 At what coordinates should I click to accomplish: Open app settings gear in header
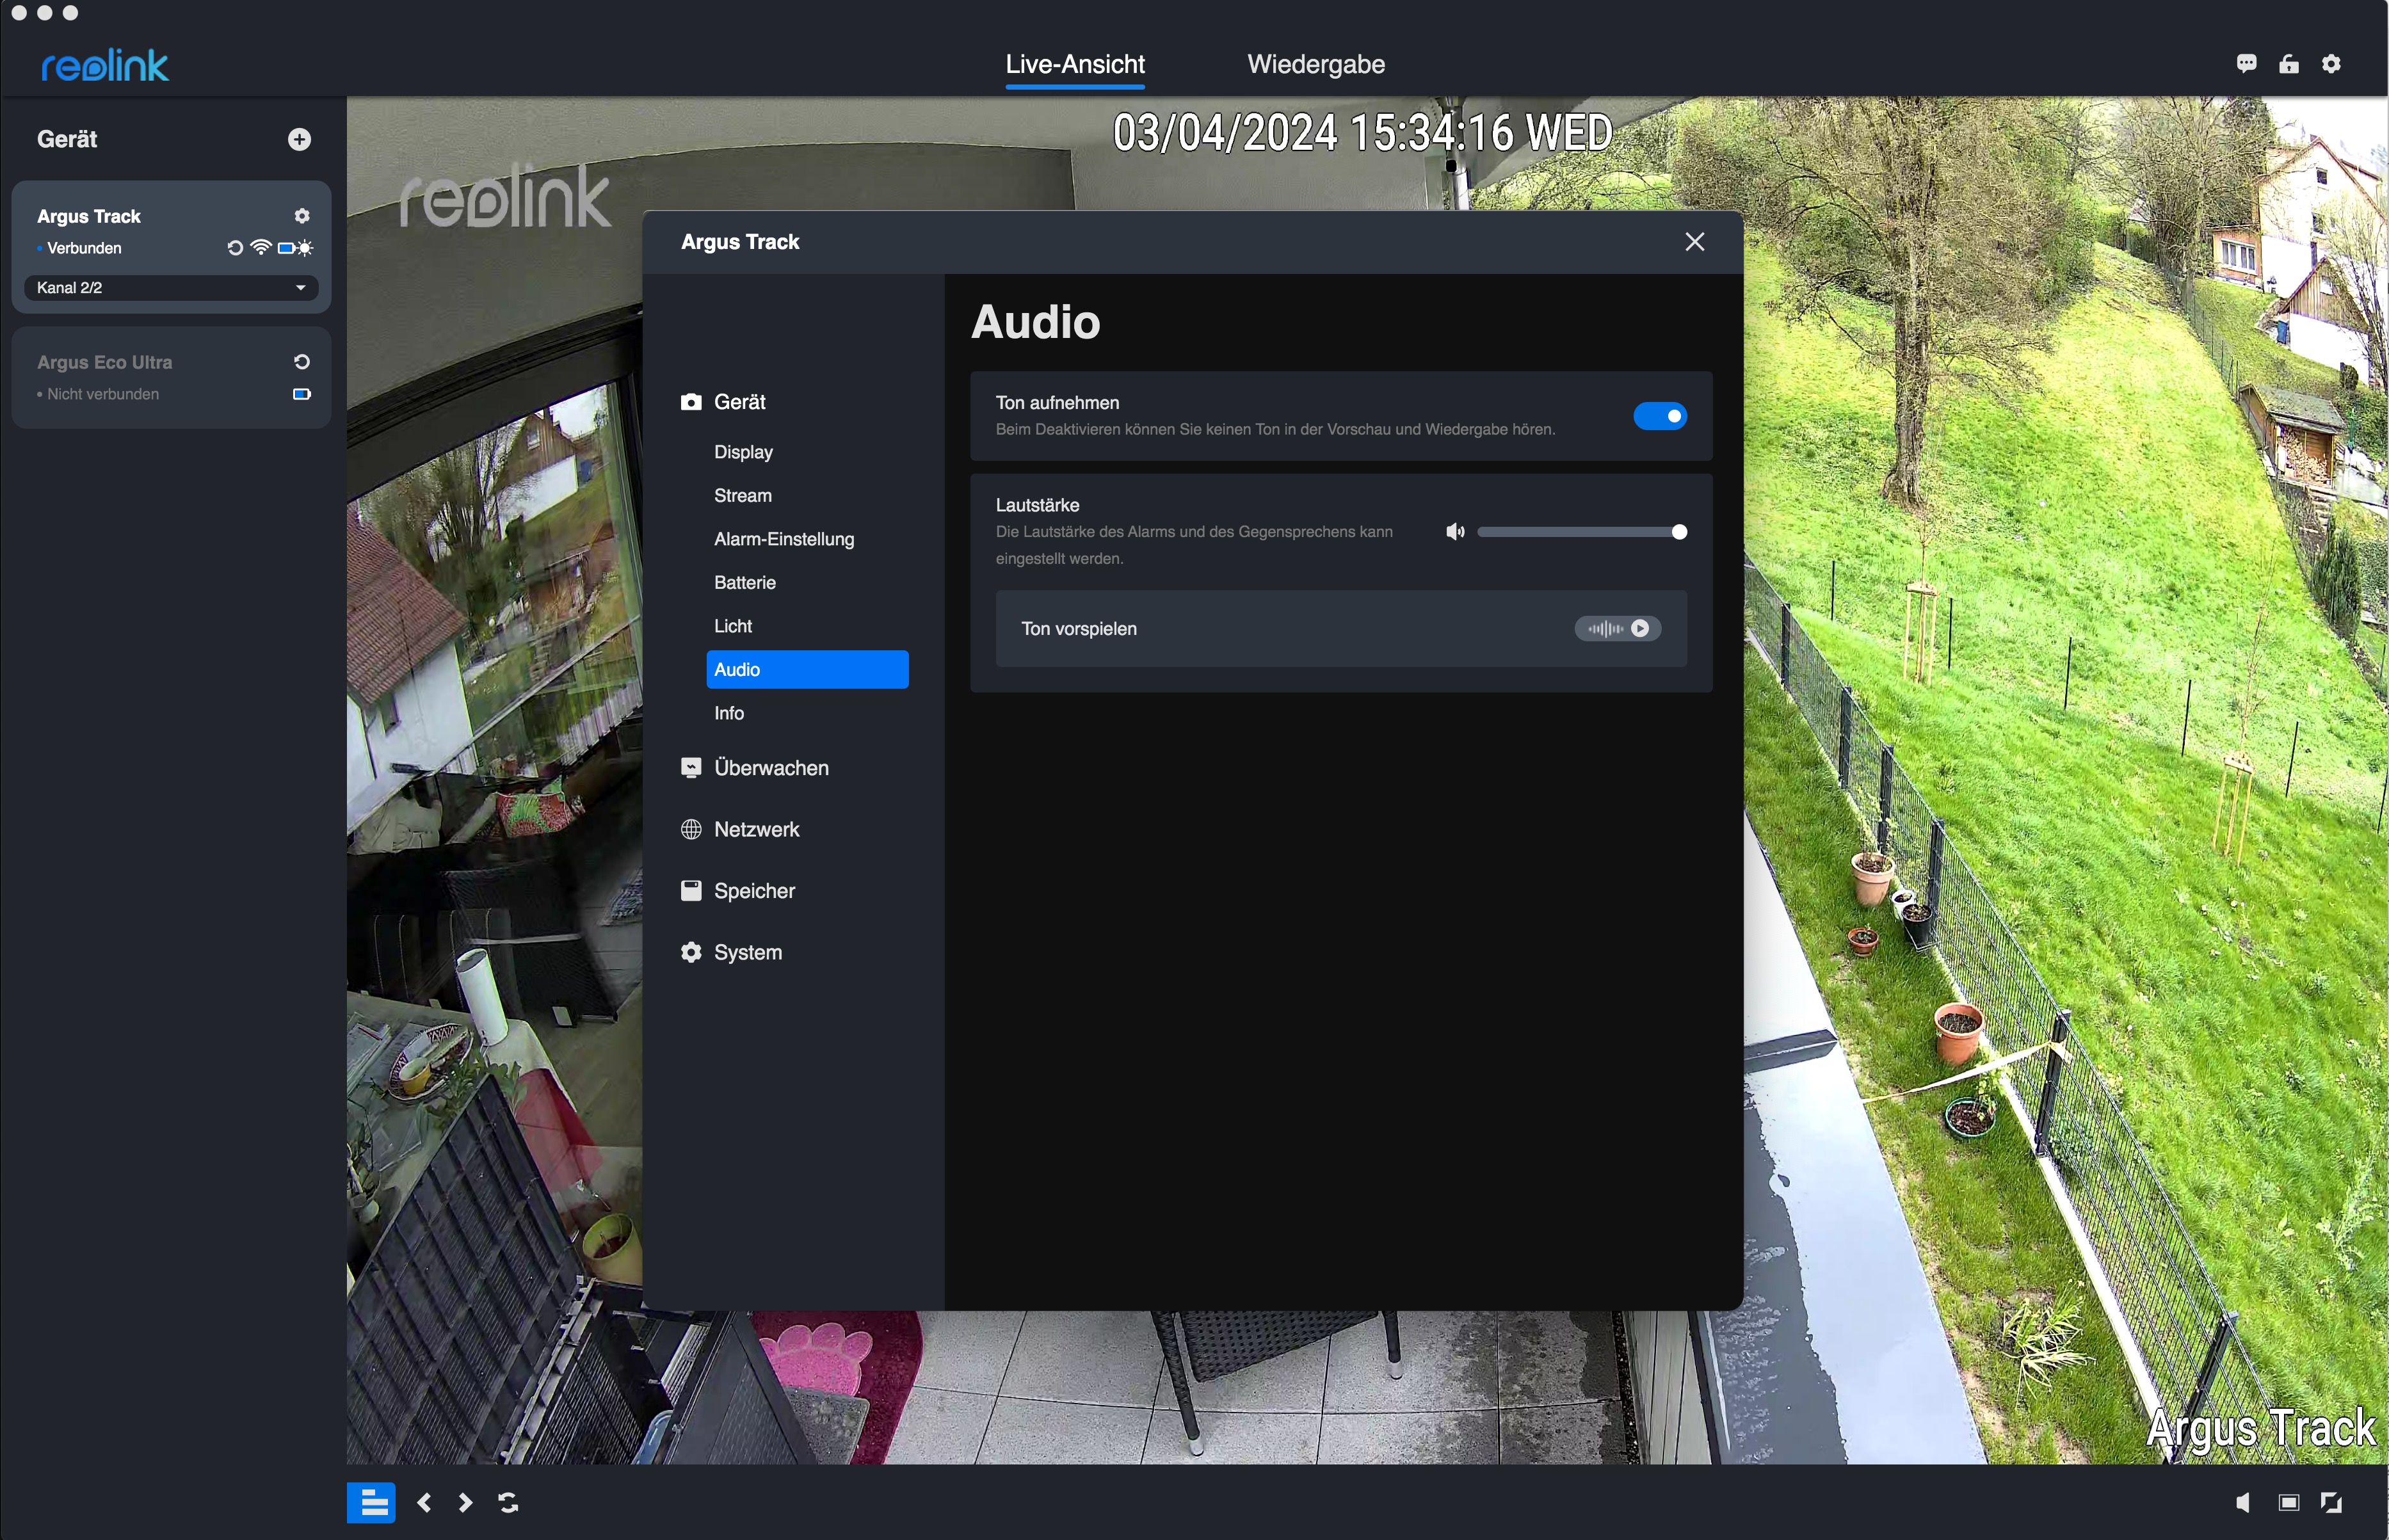(x=2331, y=64)
